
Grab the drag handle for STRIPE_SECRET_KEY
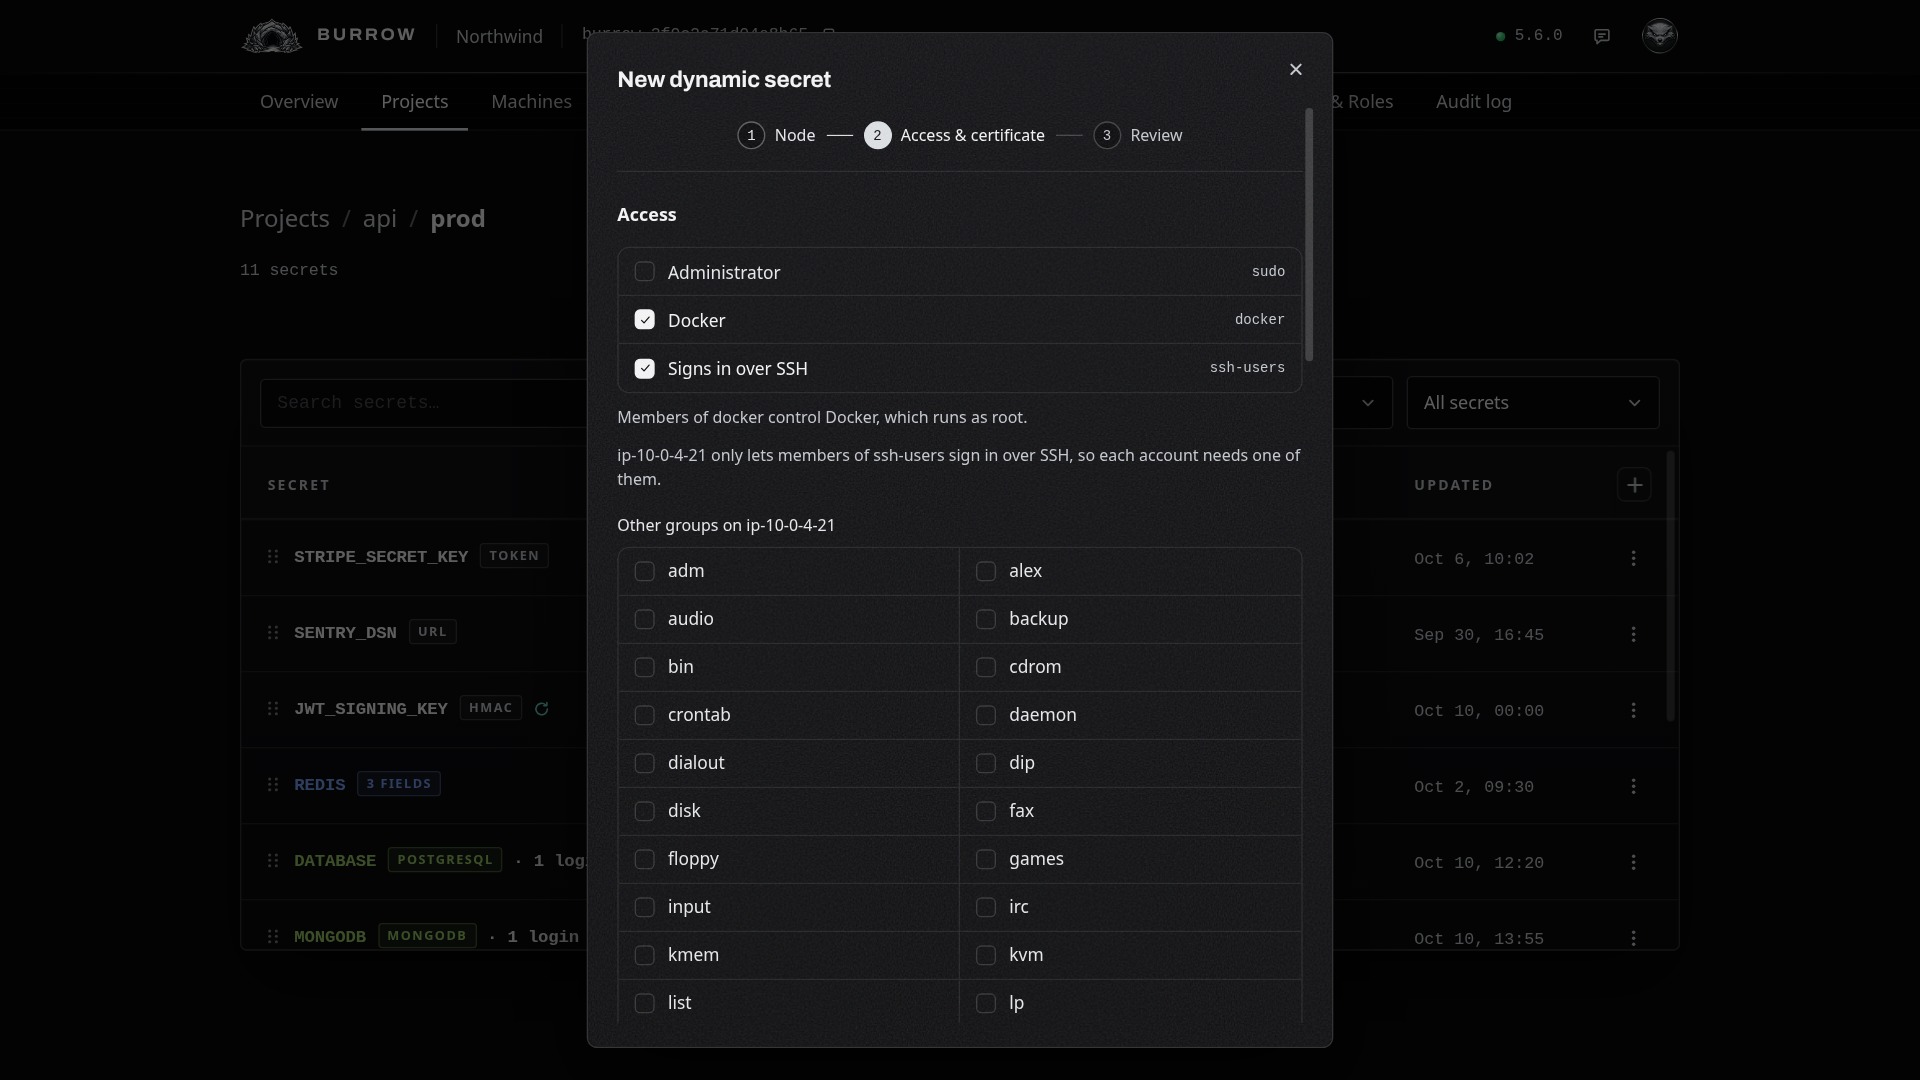[273, 556]
